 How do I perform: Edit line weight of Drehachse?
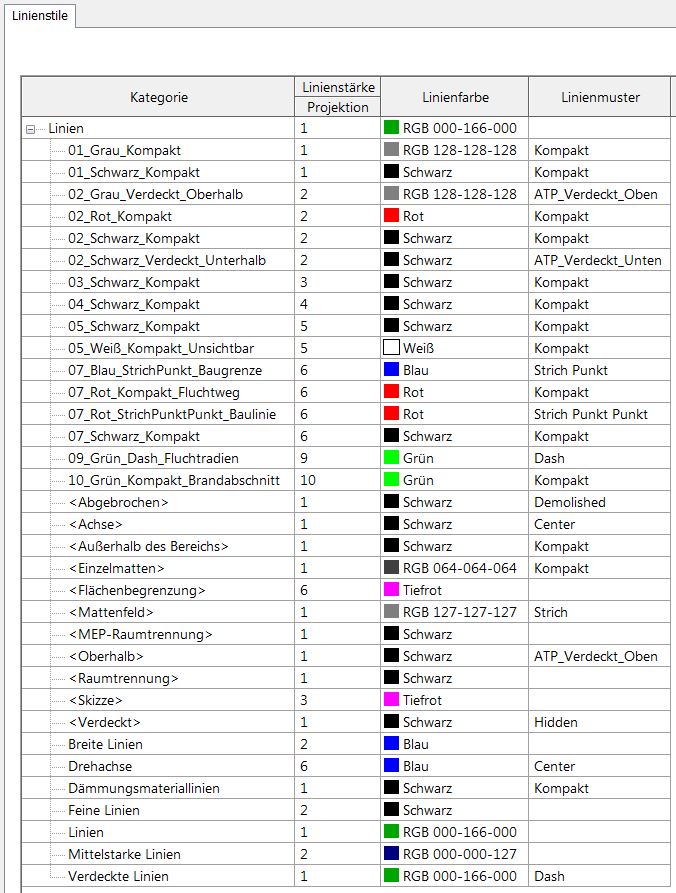[x=337, y=766]
